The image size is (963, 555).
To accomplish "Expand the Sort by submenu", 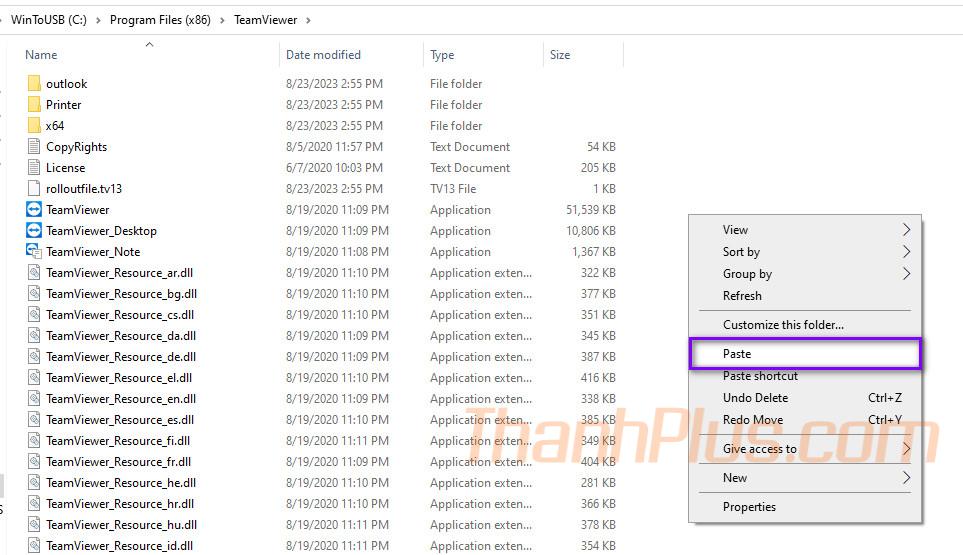I will [741, 252].
